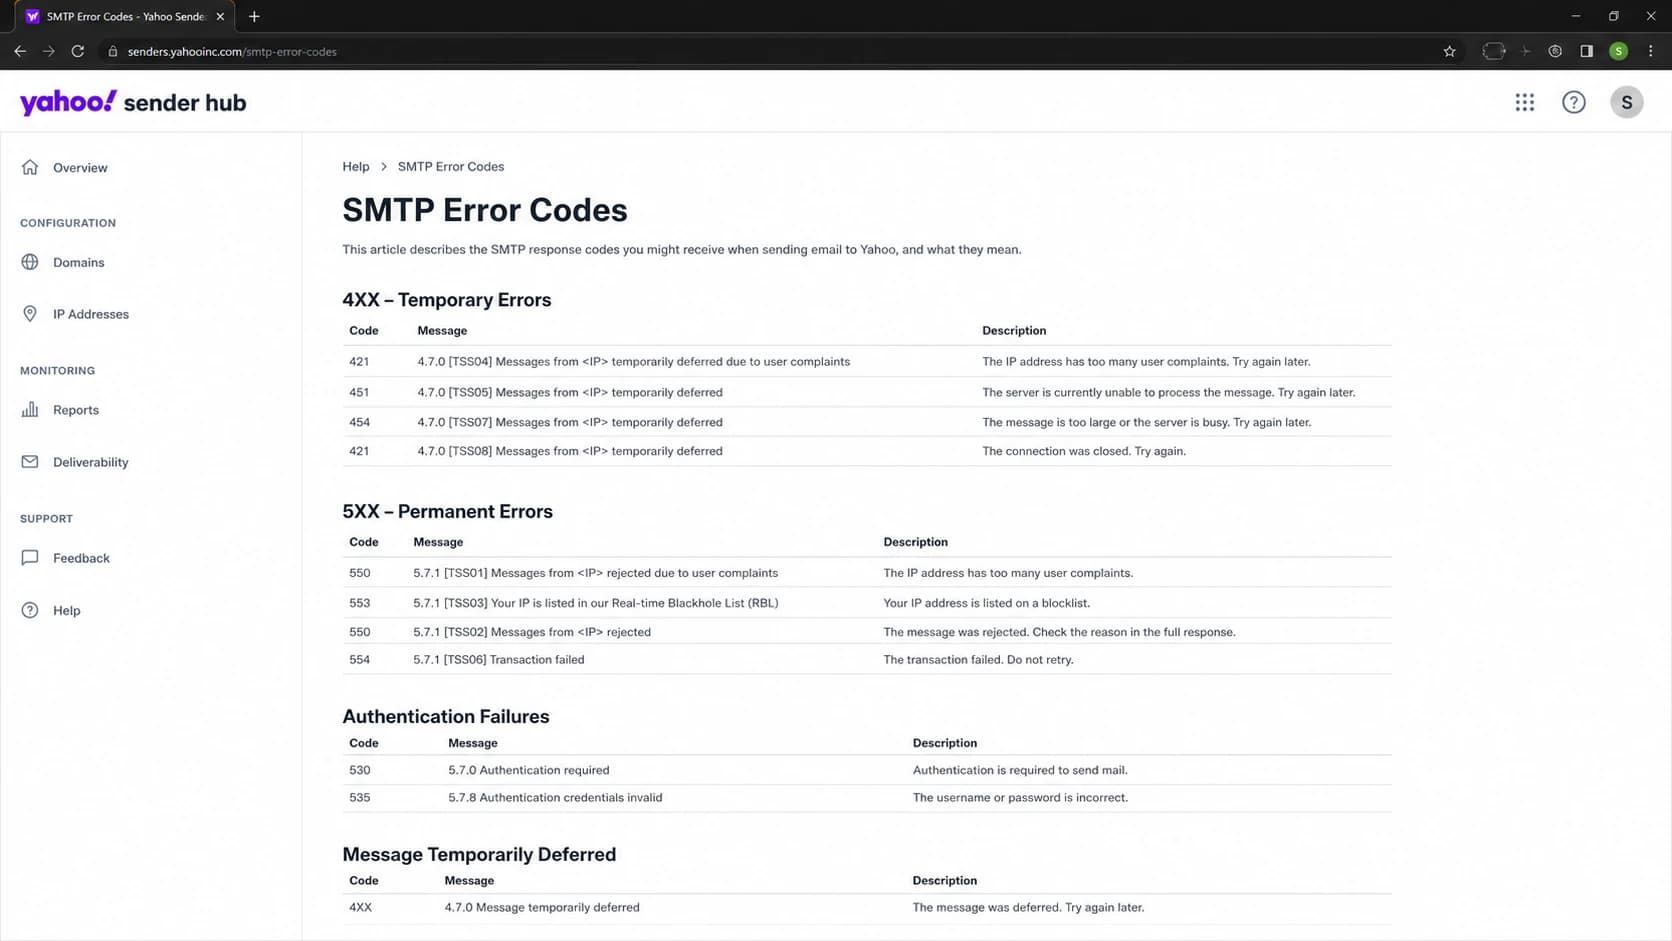
Task: Click code 535 cell
Action: click(x=360, y=797)
